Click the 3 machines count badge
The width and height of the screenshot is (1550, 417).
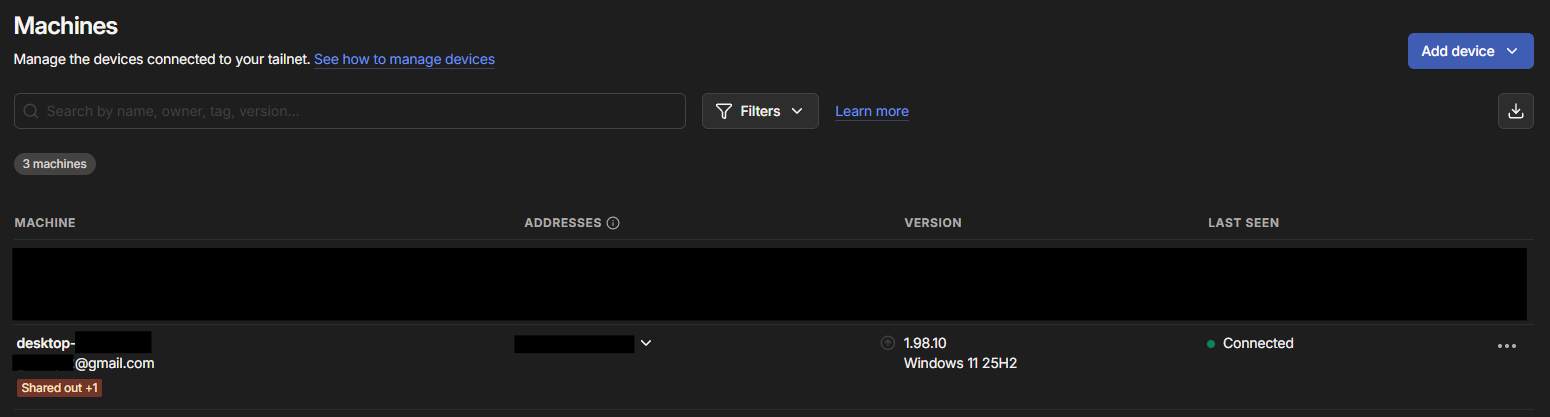(55, 163)
